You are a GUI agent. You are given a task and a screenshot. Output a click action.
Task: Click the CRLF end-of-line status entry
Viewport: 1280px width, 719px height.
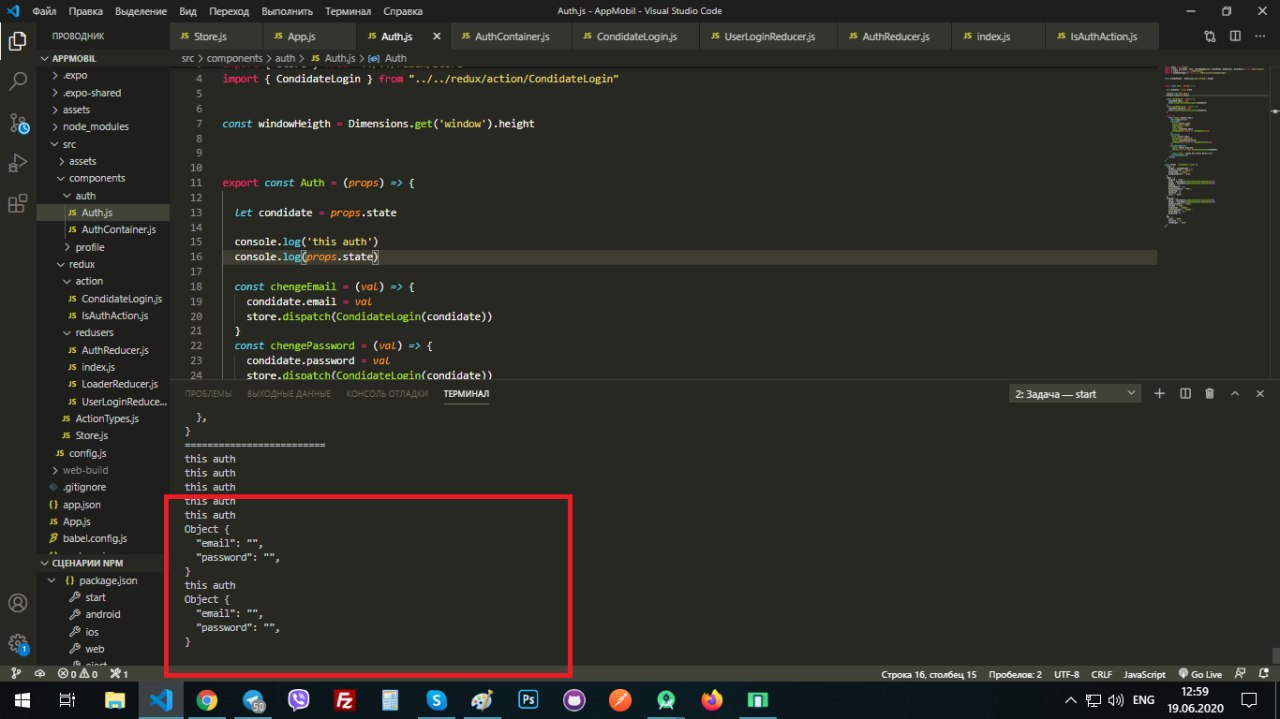pyautogui.click(x=1102, y=674)
